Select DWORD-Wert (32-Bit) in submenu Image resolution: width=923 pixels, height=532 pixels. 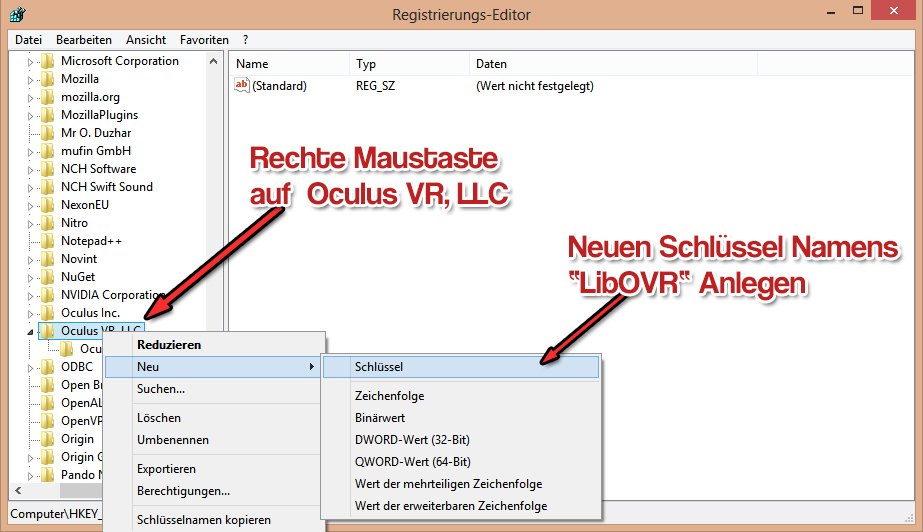[461, 440]
